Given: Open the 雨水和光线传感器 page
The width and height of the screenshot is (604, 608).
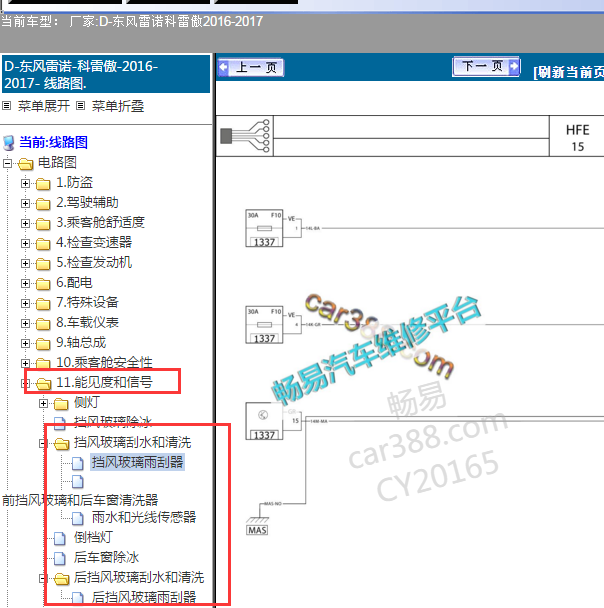Looking at the screenshot, I should click(x=144, y=517).
